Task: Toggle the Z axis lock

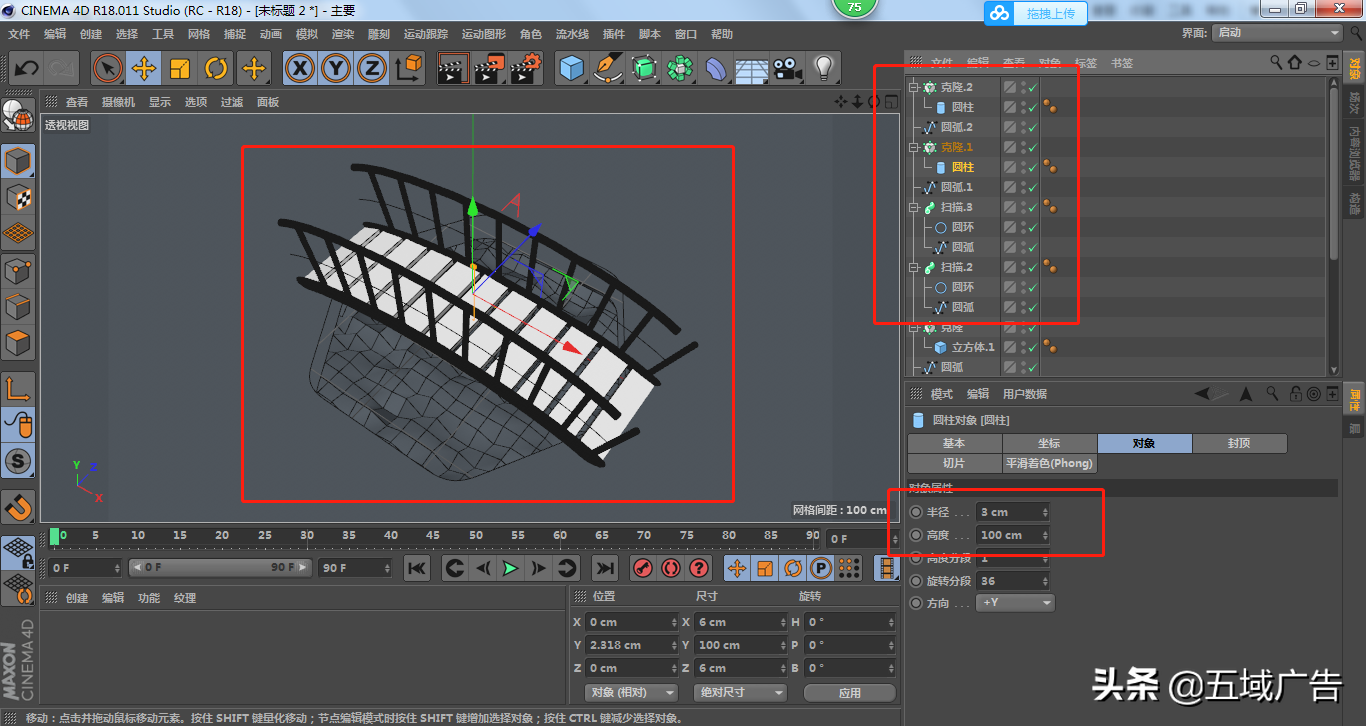Action: point(372,69)
